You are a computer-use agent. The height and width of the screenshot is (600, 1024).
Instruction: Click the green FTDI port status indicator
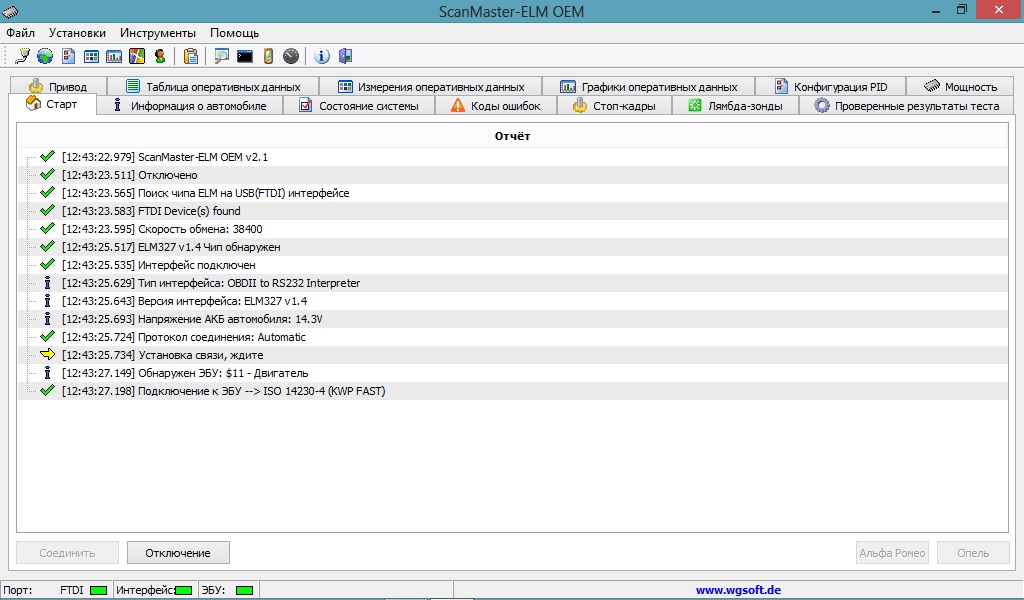(x=98, y=590)
